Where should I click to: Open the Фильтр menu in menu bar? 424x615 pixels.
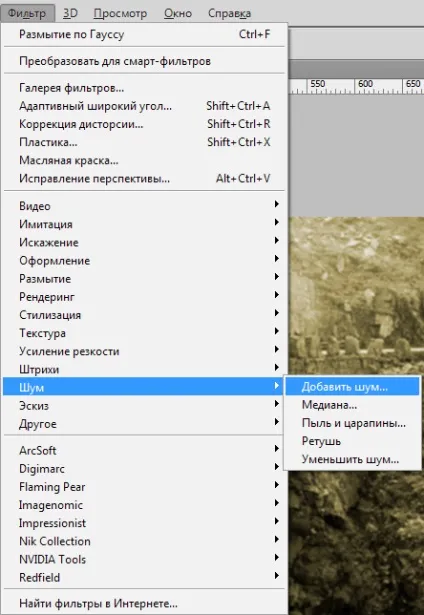[27, 13]
